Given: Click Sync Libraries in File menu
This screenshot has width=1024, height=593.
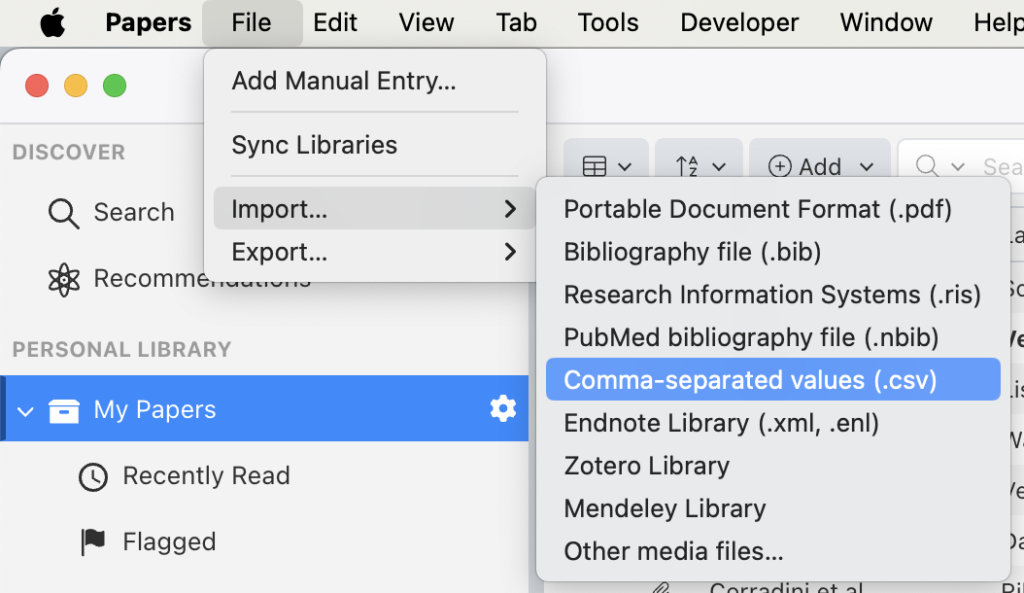Looking at the screenshot, I should [x=314, y=145].
